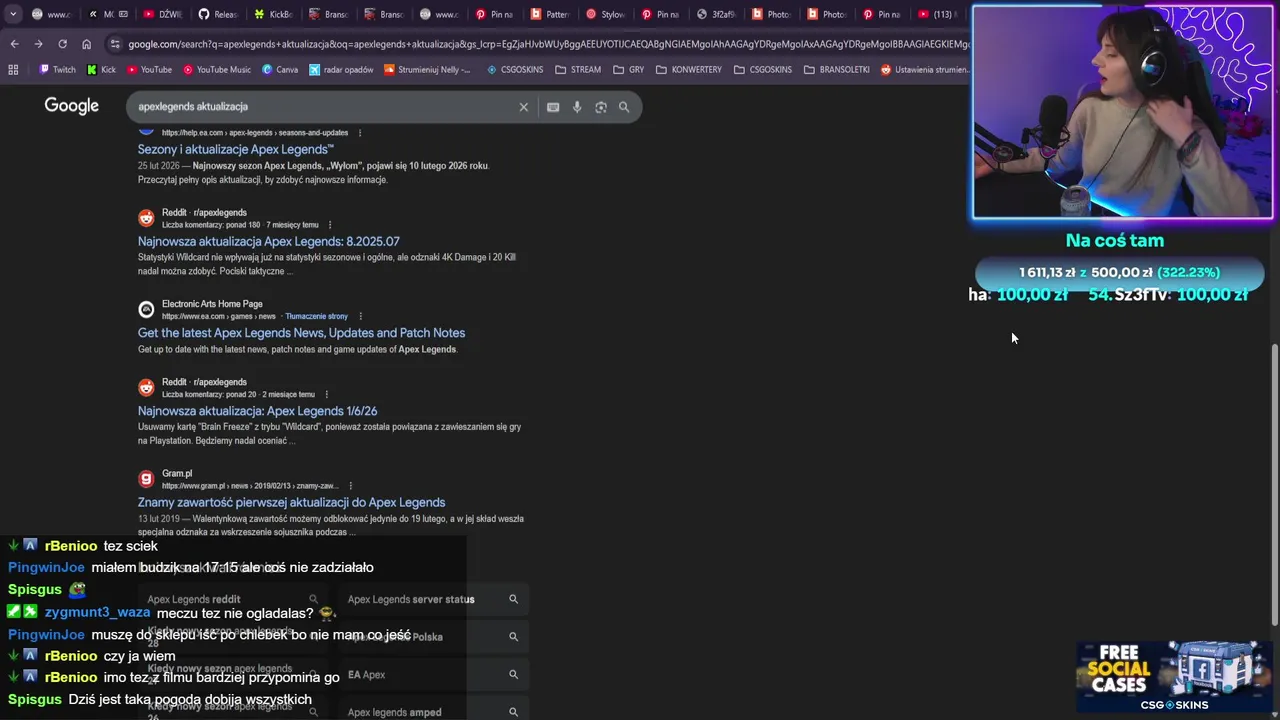The height and width of the screenshot is (720, 1280).
Task: Open the apps grid in the bookmarks bar
Action: click(x=13, y=69)
